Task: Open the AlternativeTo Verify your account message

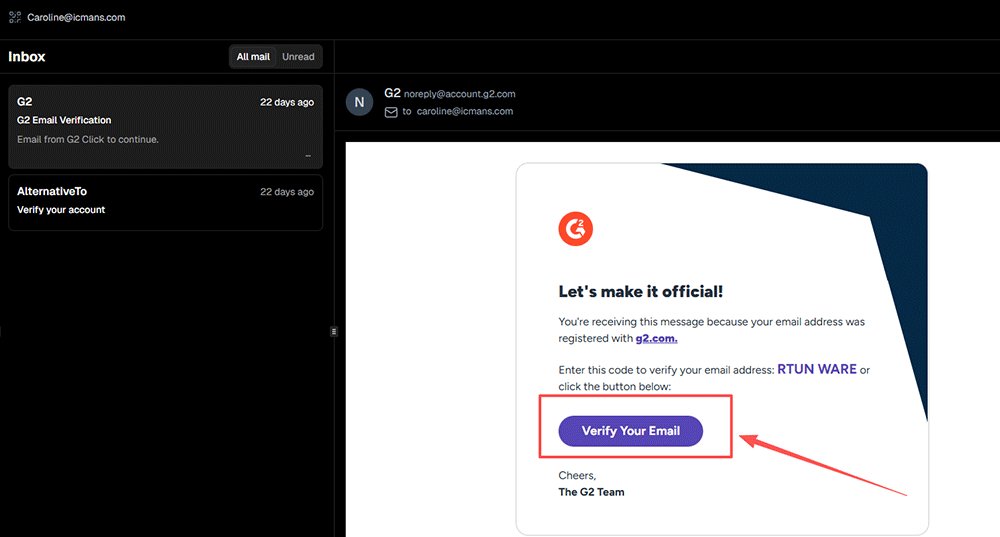Action: (x=165, y=202)
